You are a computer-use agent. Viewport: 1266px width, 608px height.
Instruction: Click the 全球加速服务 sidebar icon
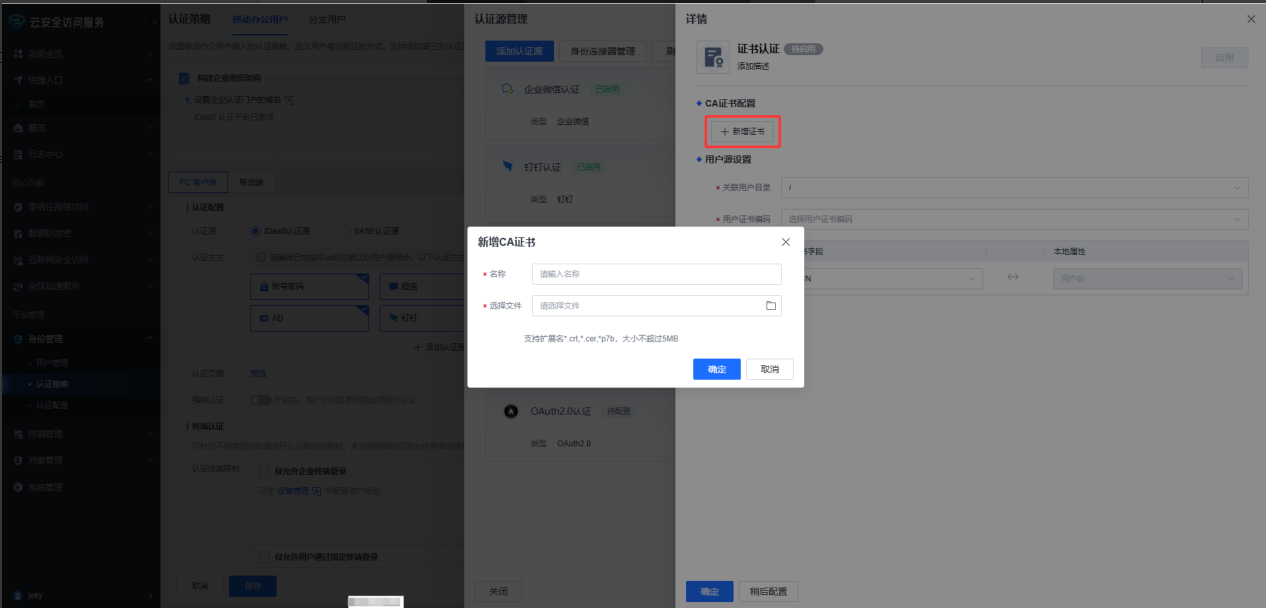18,286
